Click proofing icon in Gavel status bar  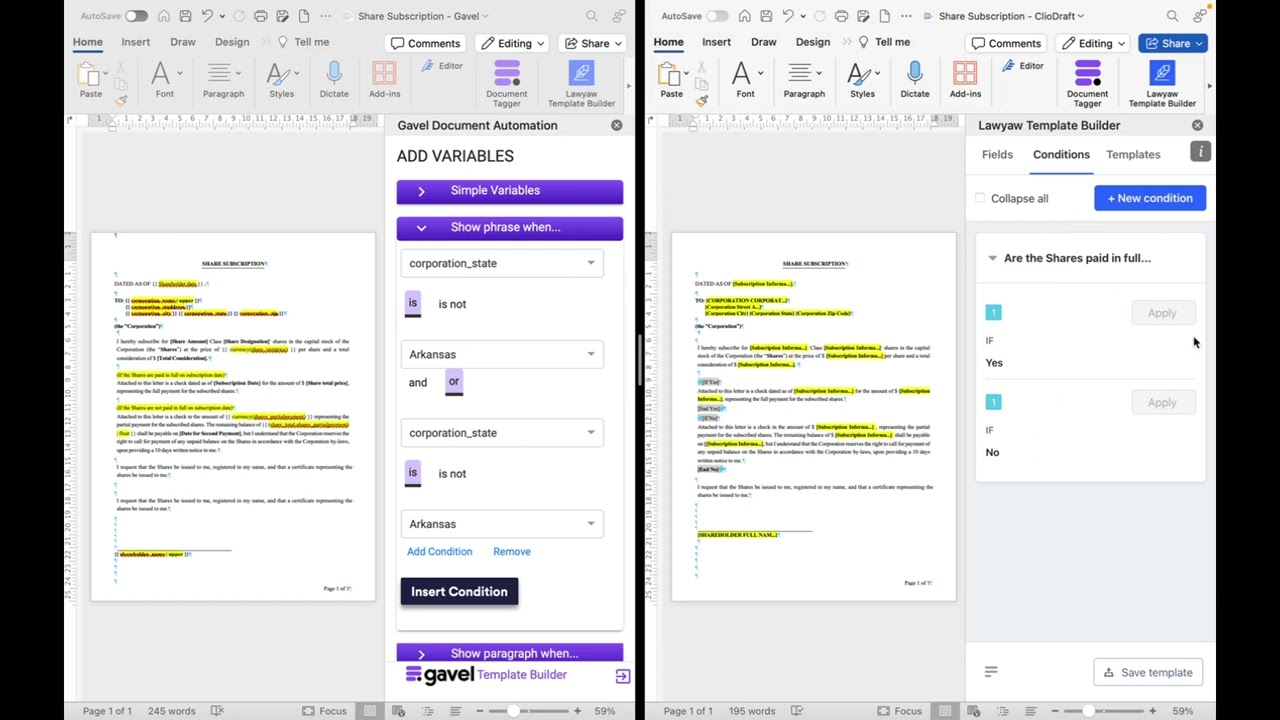click(217, 711)
